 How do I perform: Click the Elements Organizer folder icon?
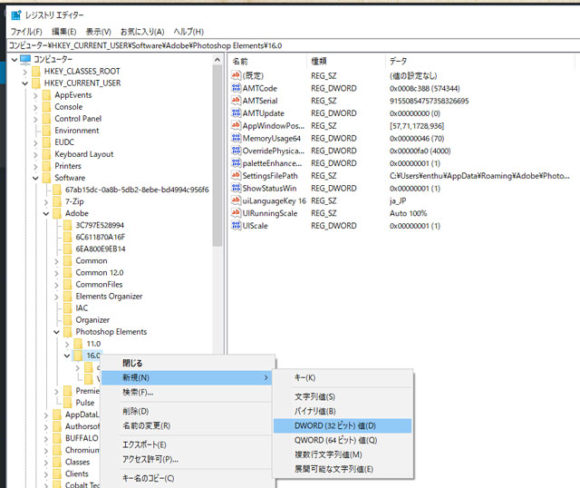point(67,296)
